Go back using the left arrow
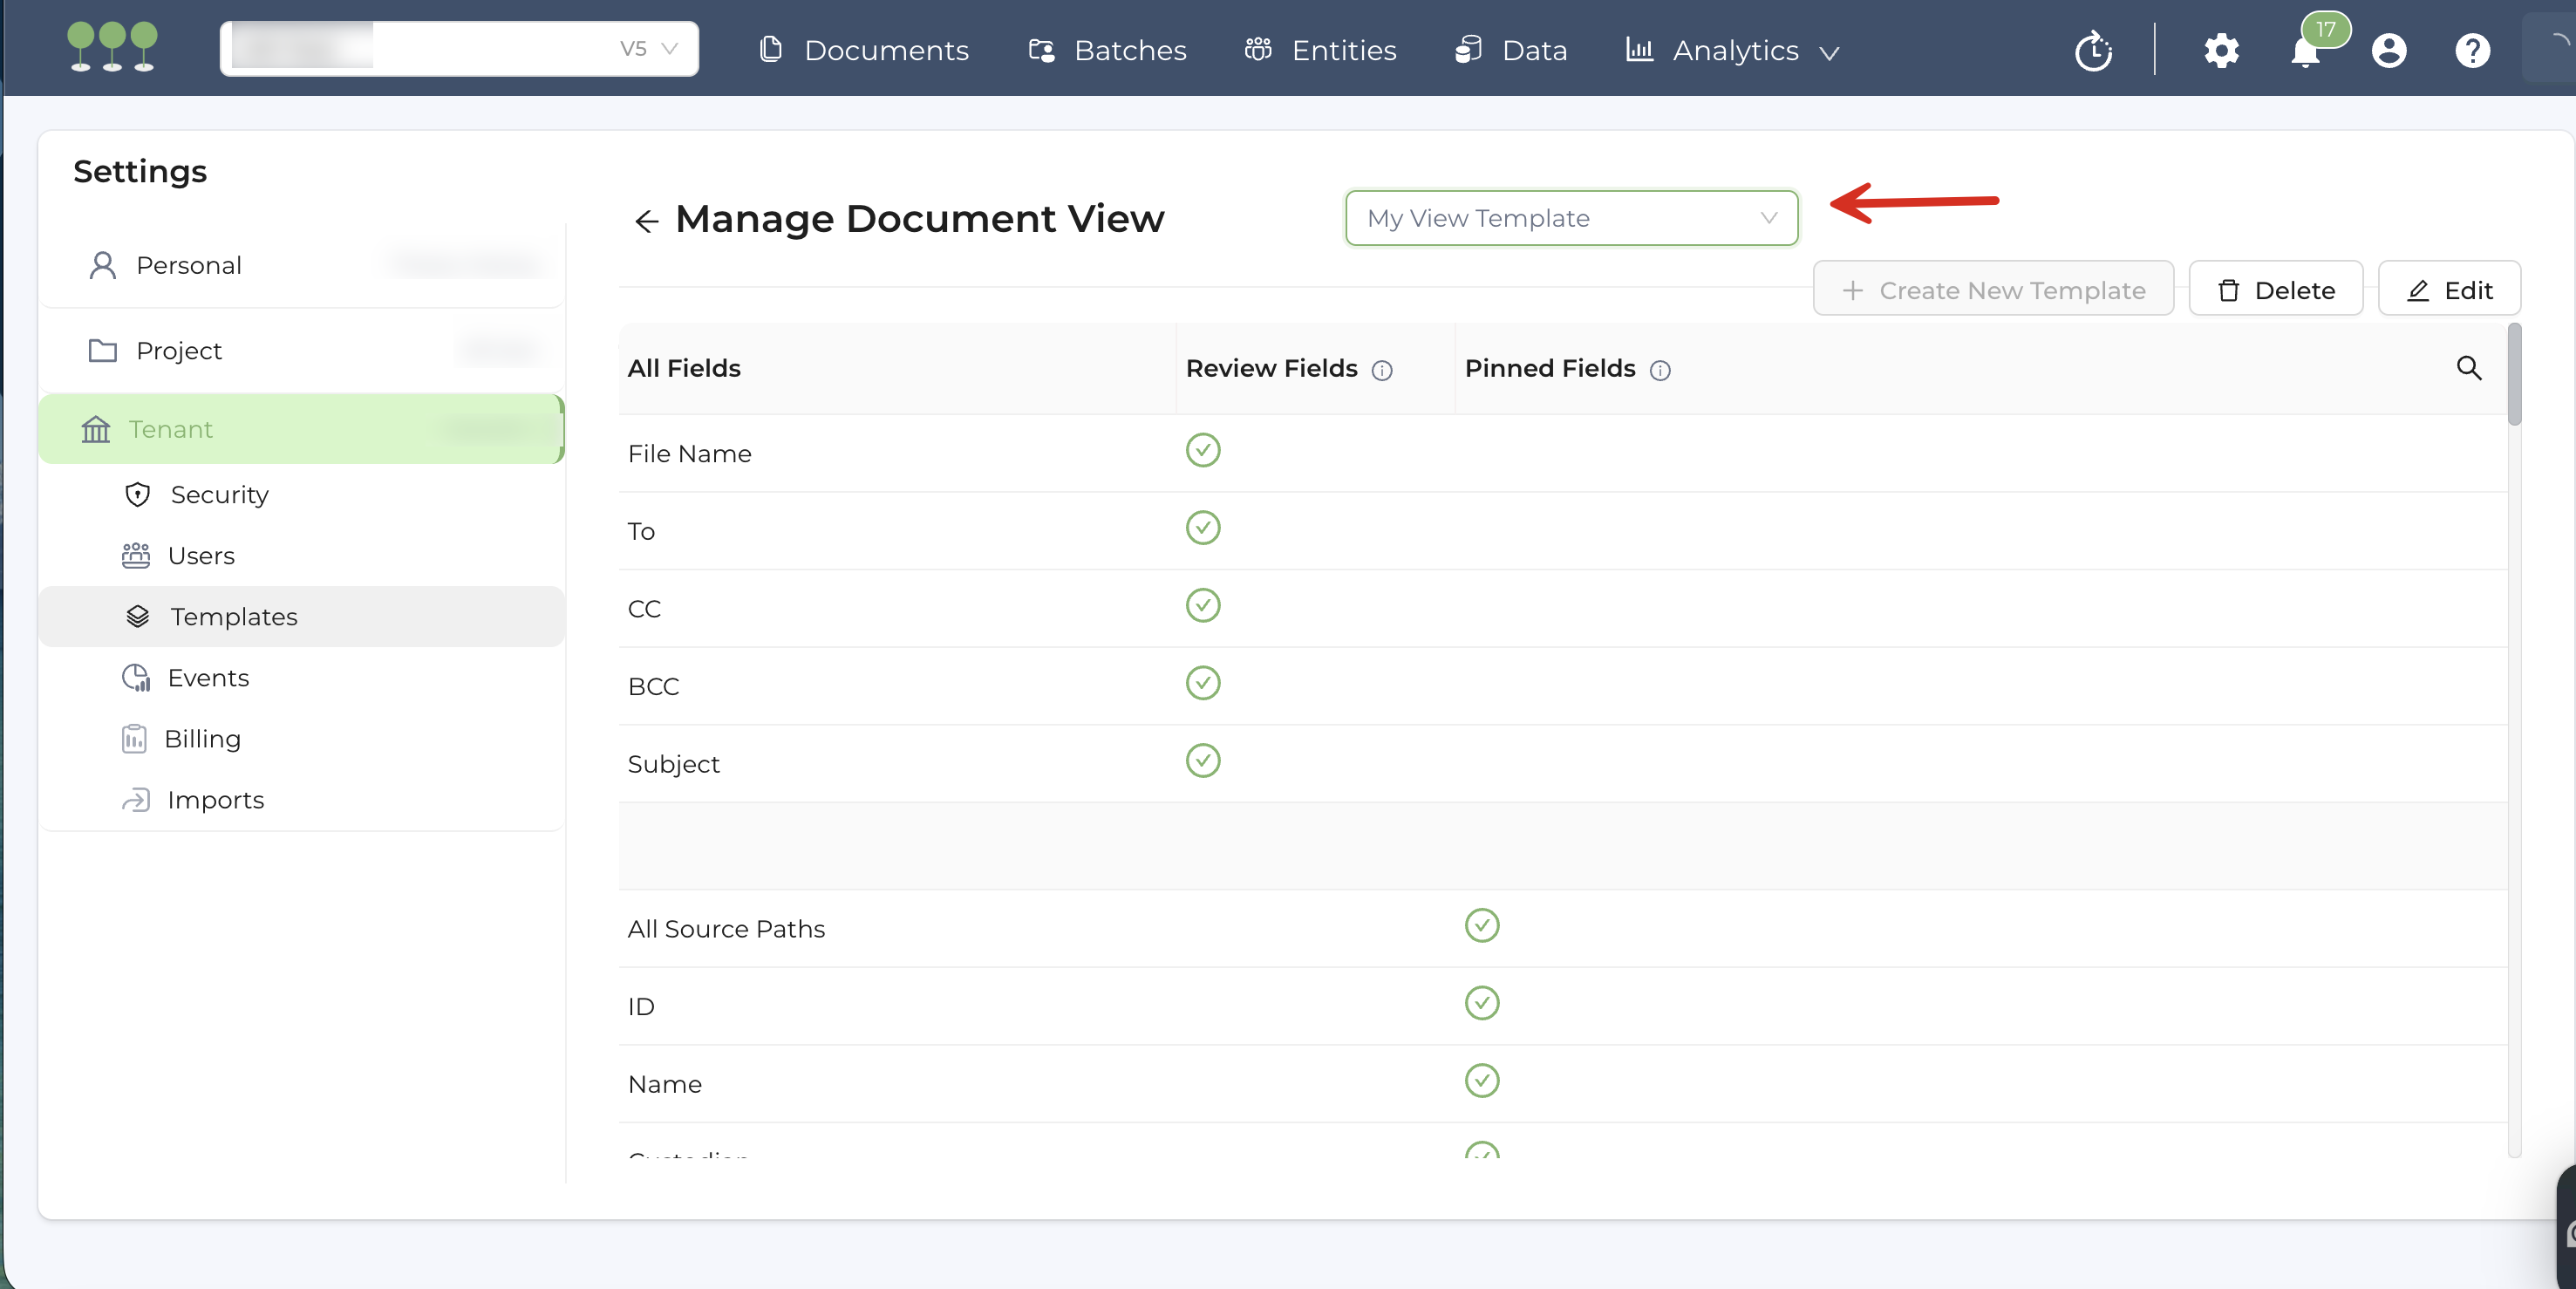The image size is (2576, 1289). click(646, 220)
